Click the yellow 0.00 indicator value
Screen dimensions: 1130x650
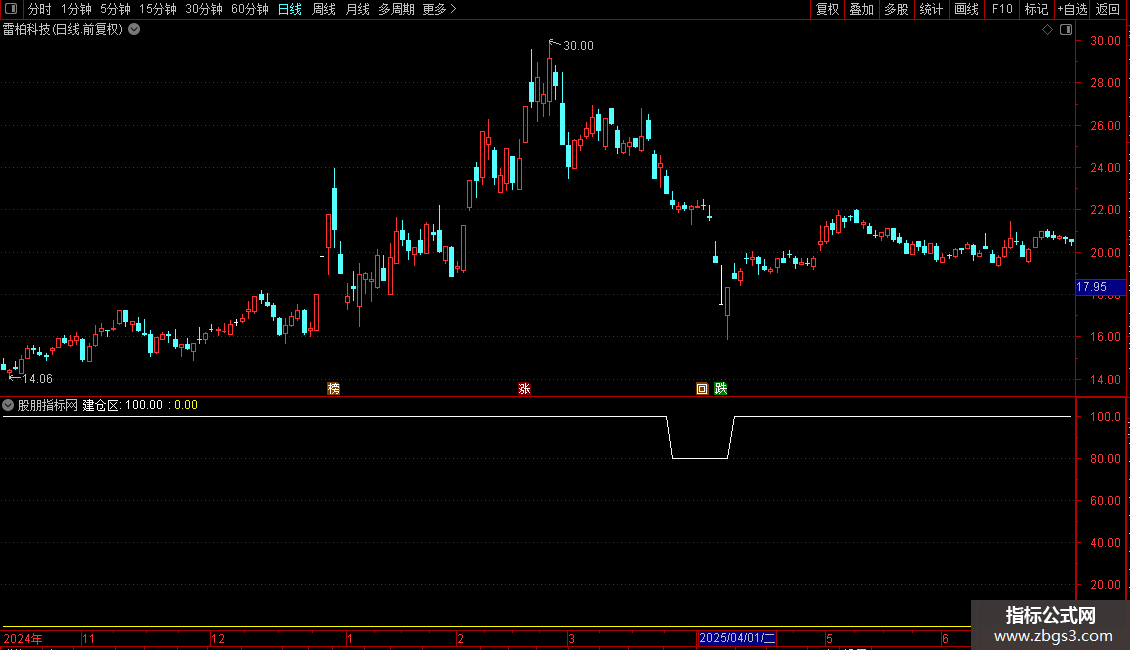point(186,405)
